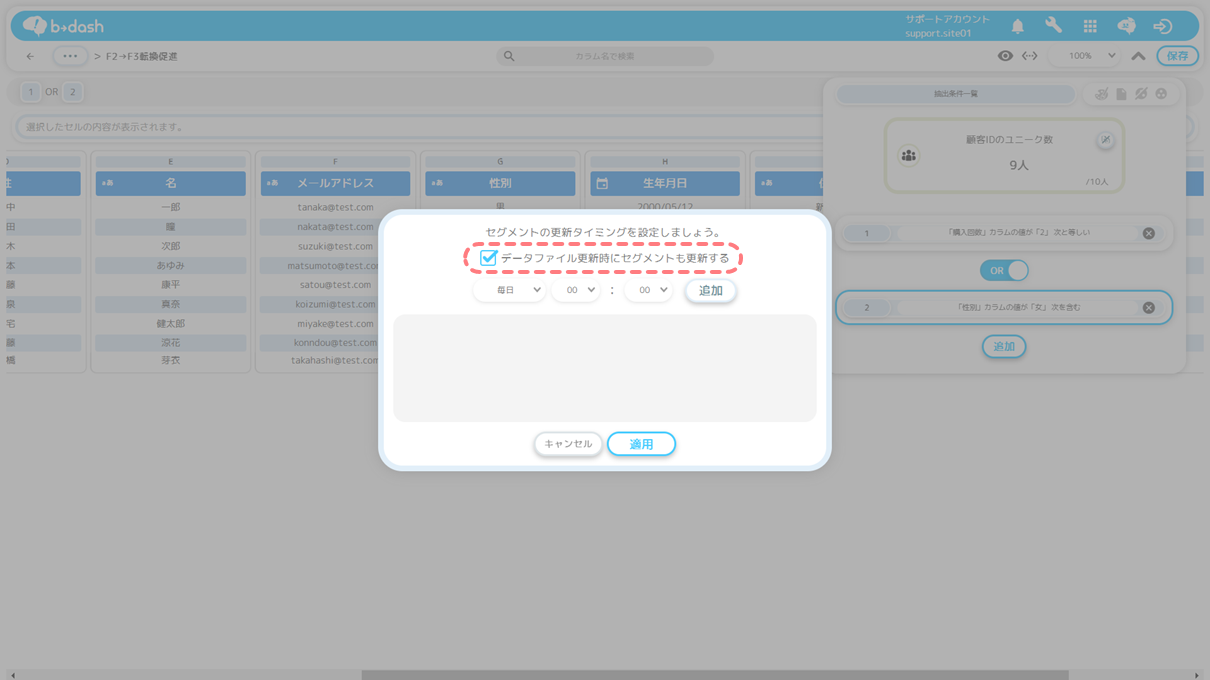
Task: Click the calendar icon in 生年月日 header
Action: pyautogui.click(x=602, y=184)
